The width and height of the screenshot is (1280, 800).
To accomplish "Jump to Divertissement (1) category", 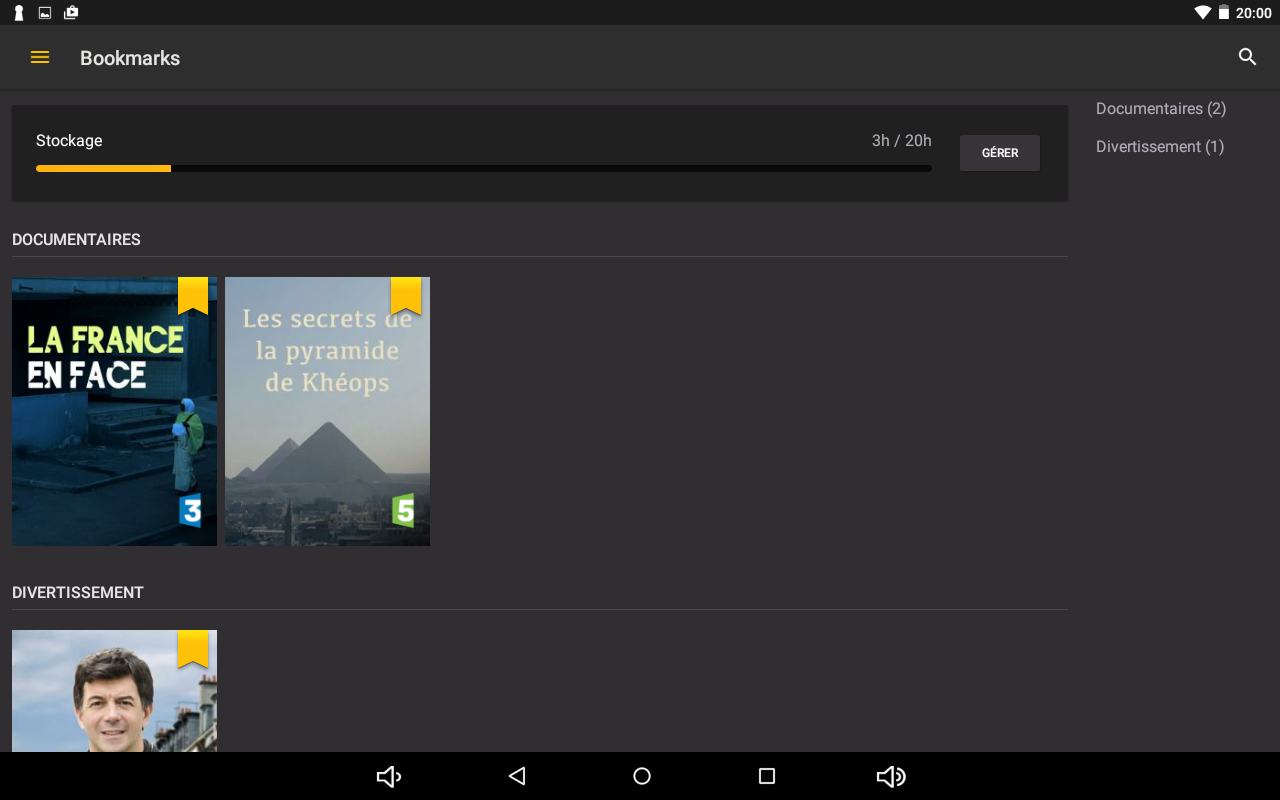I will pos(1160,146).
